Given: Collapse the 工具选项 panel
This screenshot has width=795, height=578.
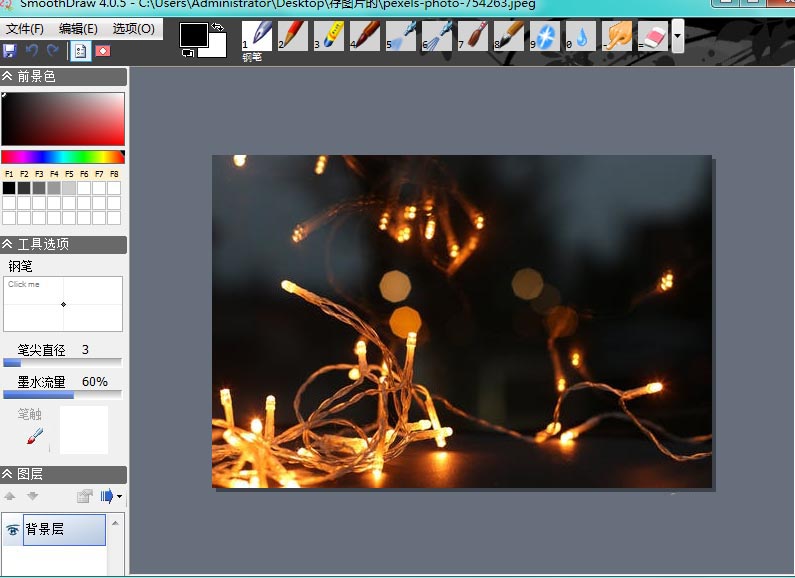Looking at the screenshot, I should pyautogui.click(x=7, y=244).
